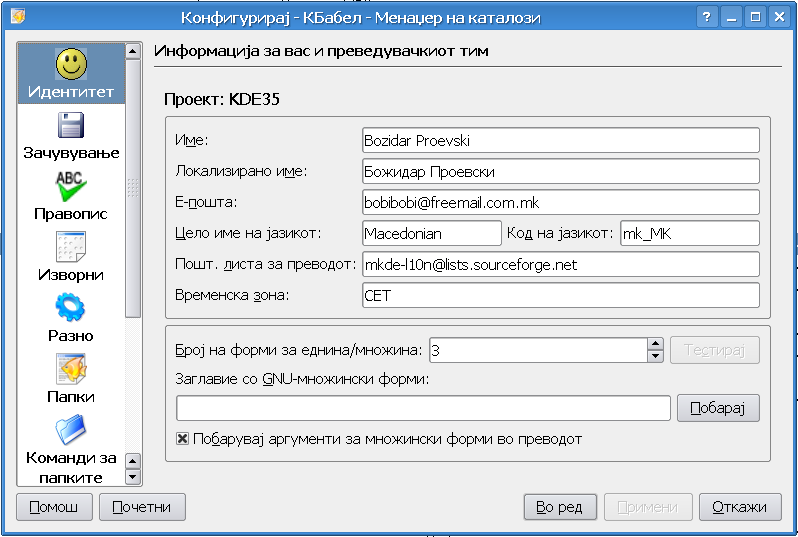798x537 pixels.
Task: Click the Локализирано име input field
Action: click(561, 172)
